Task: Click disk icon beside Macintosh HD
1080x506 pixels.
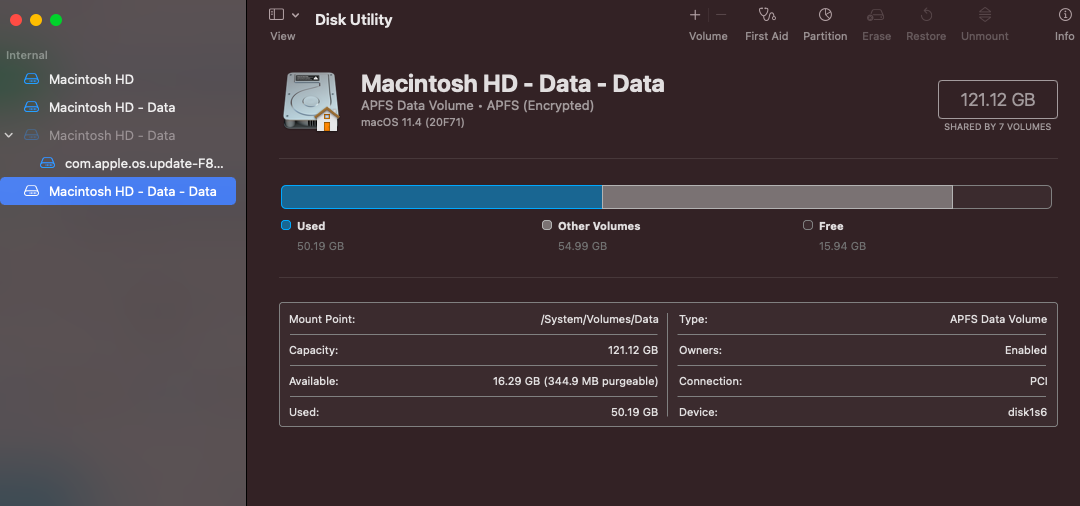Action: (x=32, y=79)
